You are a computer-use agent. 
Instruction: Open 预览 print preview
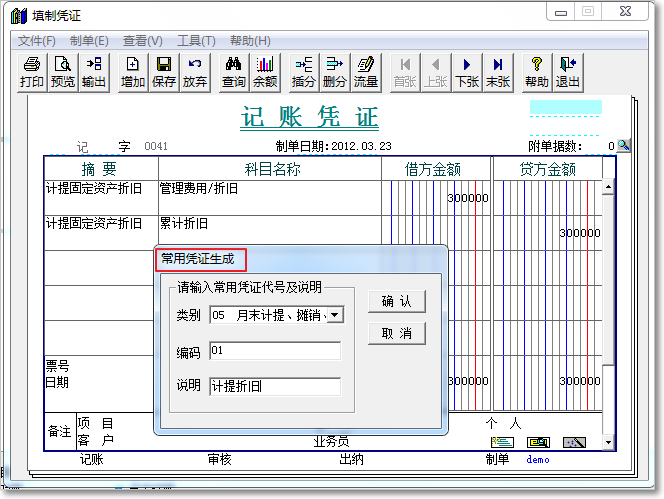(63, 72)
